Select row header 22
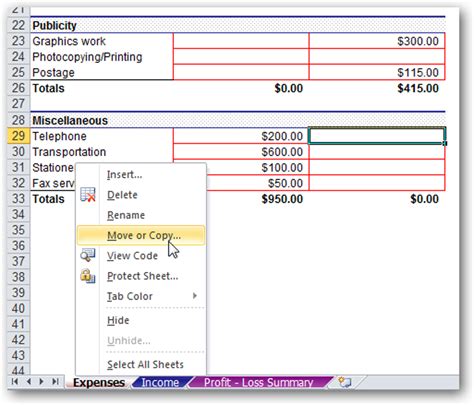 (x=19, y=25)
